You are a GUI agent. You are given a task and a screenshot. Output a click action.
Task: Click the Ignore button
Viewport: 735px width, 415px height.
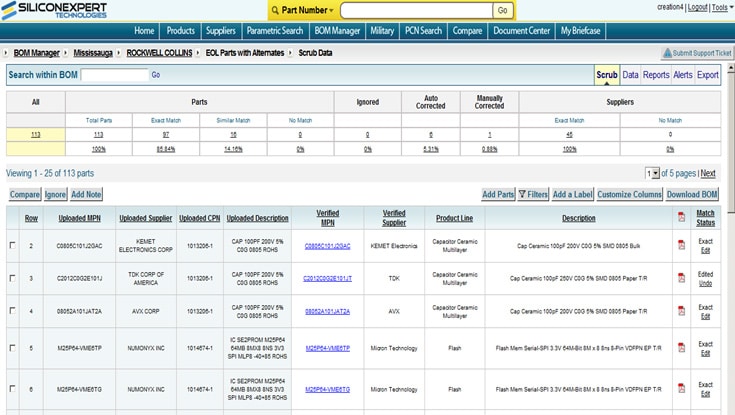tap(55, 194)
